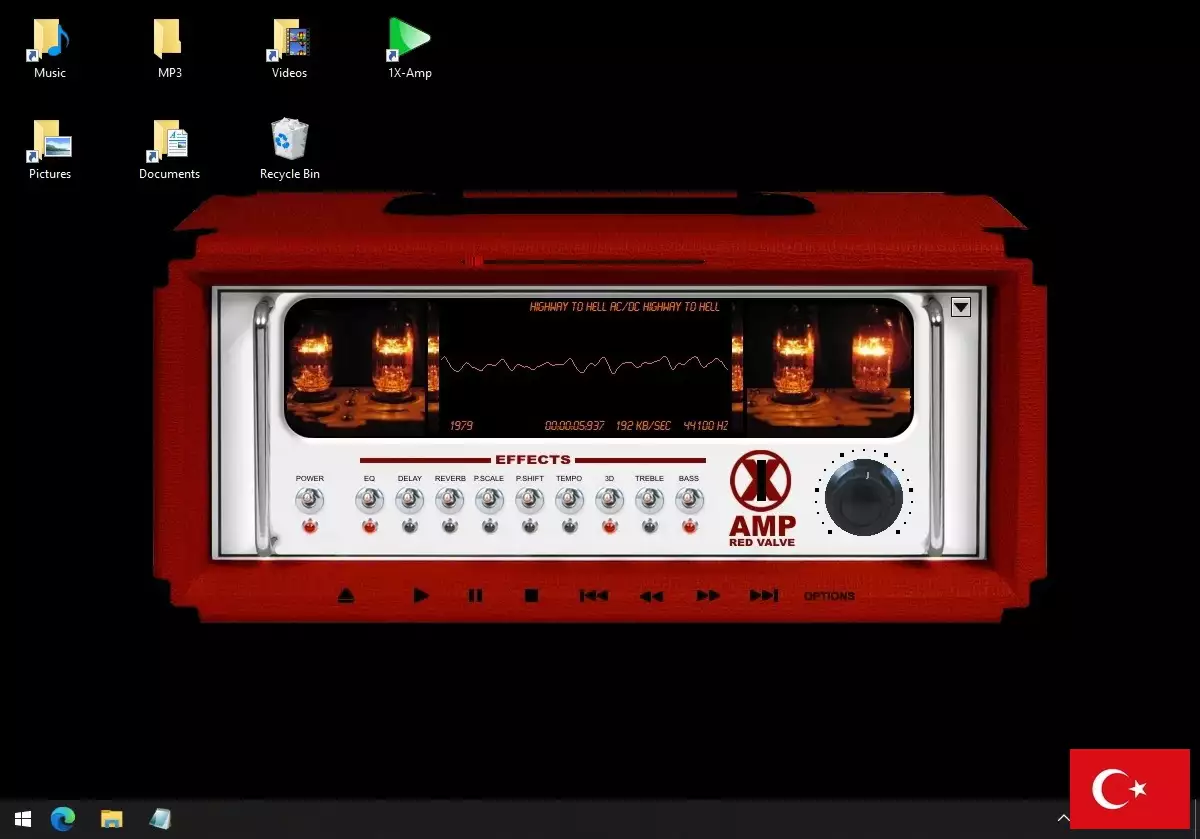Click the volume knob dial

point(863,497)
